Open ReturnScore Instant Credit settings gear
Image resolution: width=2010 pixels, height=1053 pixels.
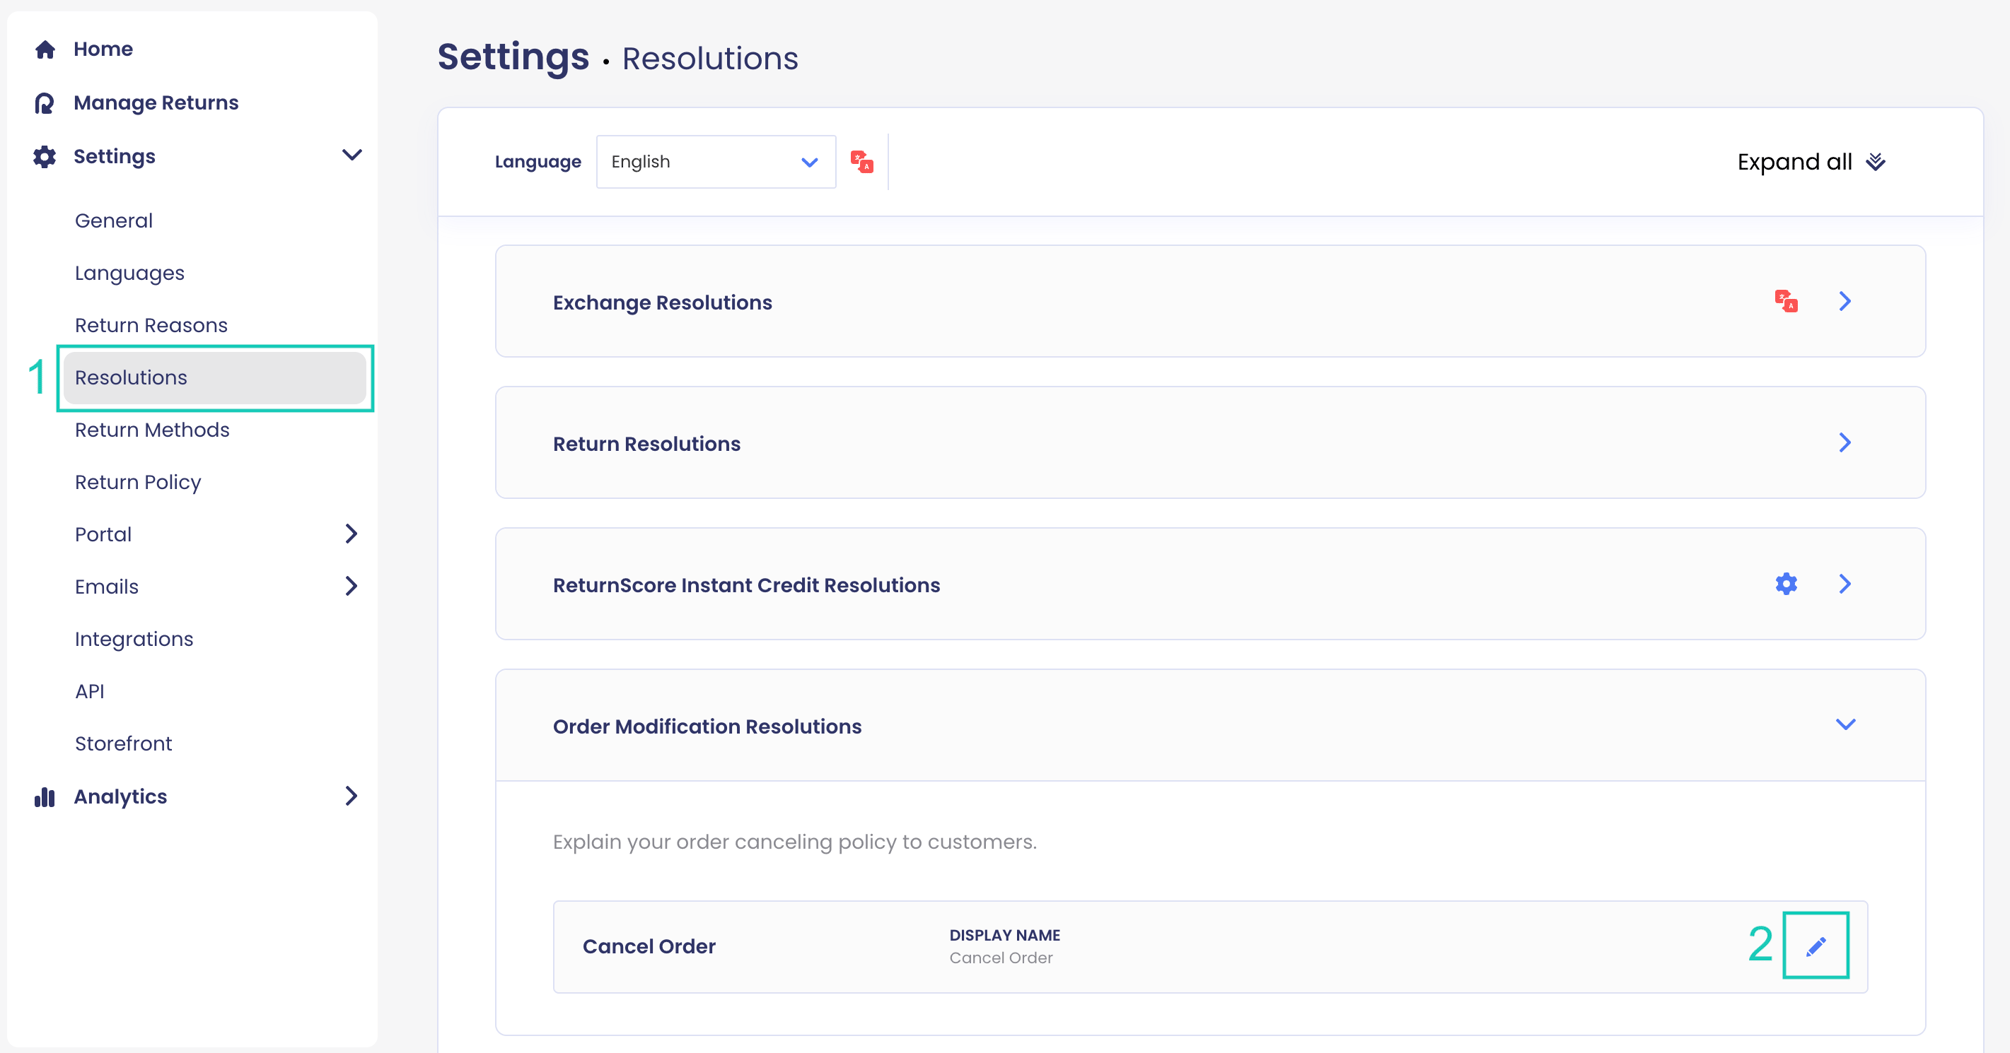coord(1786,584)
